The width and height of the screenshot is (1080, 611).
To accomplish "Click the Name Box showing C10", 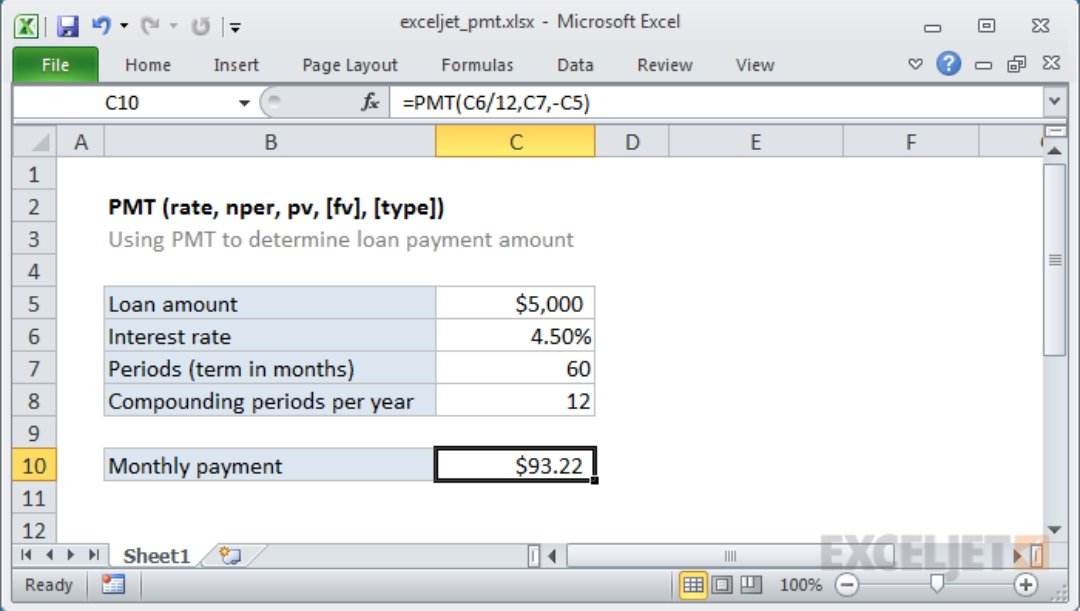I will (125, 103).
